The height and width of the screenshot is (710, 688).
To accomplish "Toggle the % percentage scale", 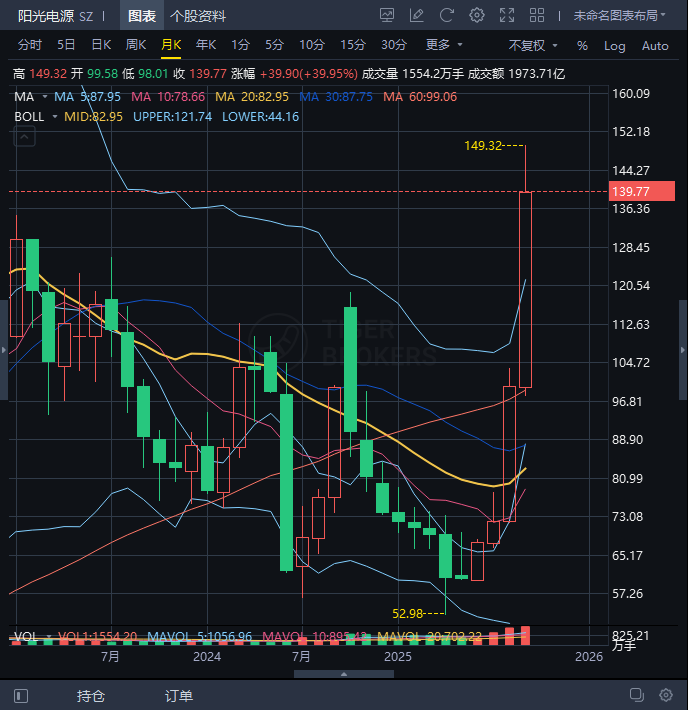I will coord(582,46).
